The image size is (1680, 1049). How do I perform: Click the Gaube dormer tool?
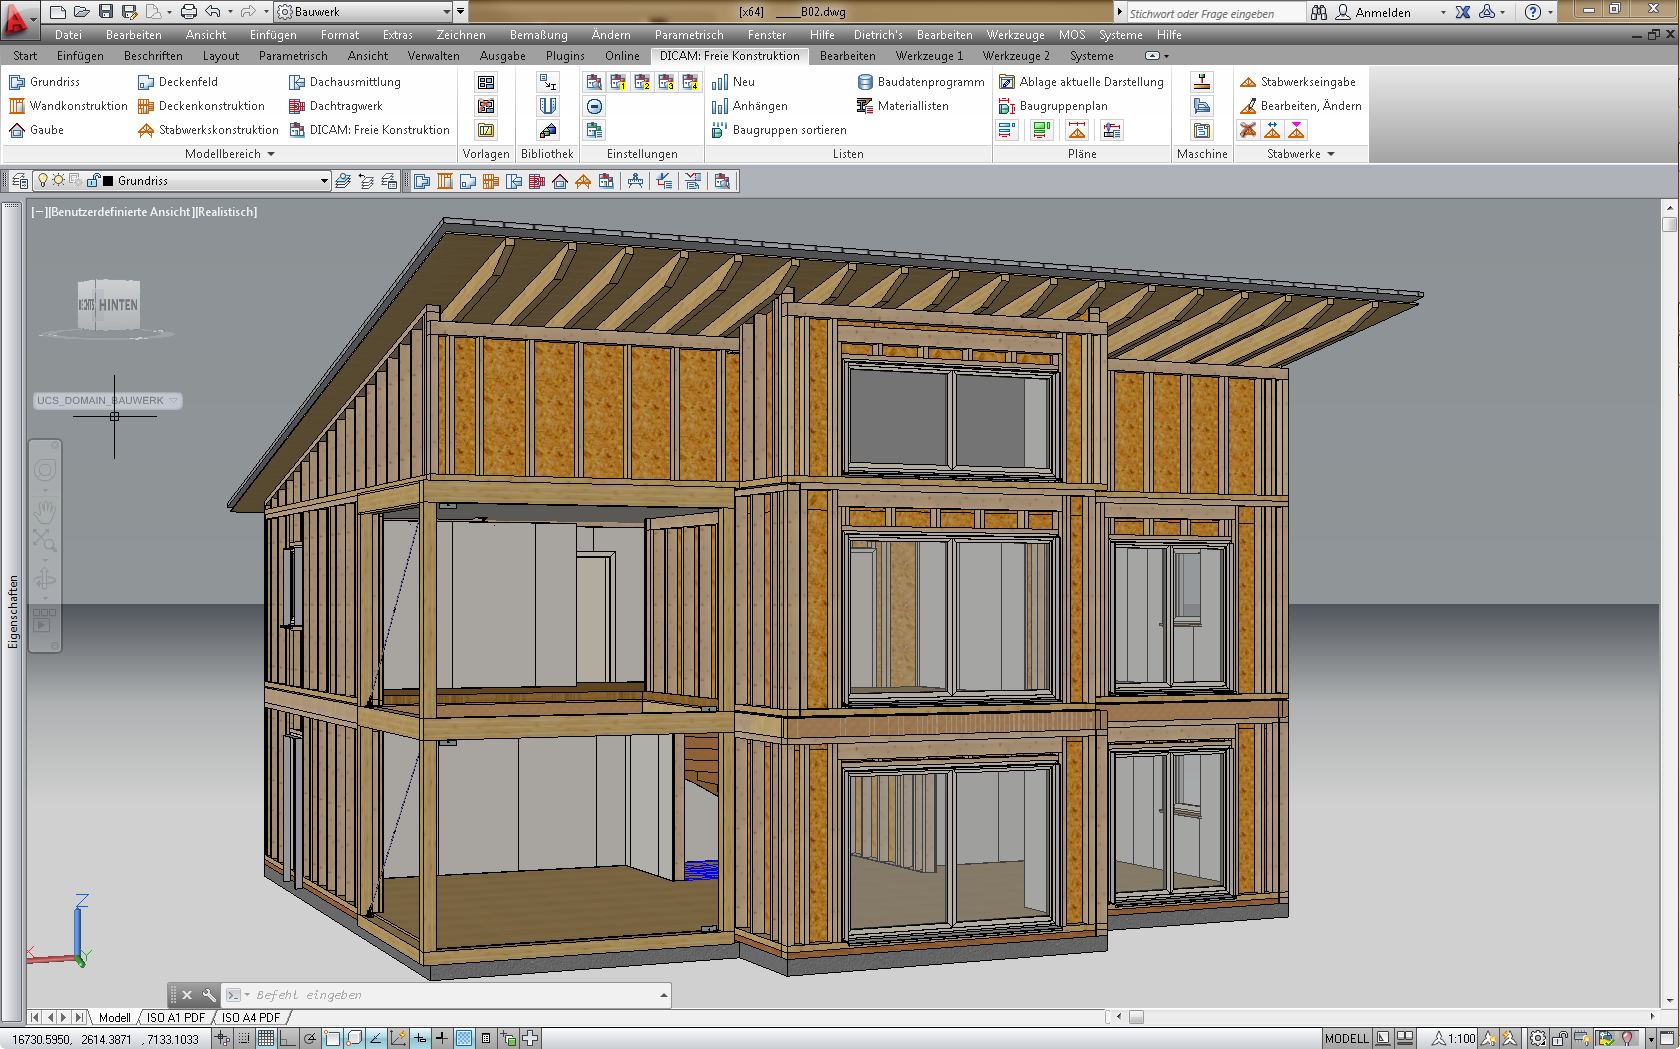pyautogui.click(x=36, y=130)
